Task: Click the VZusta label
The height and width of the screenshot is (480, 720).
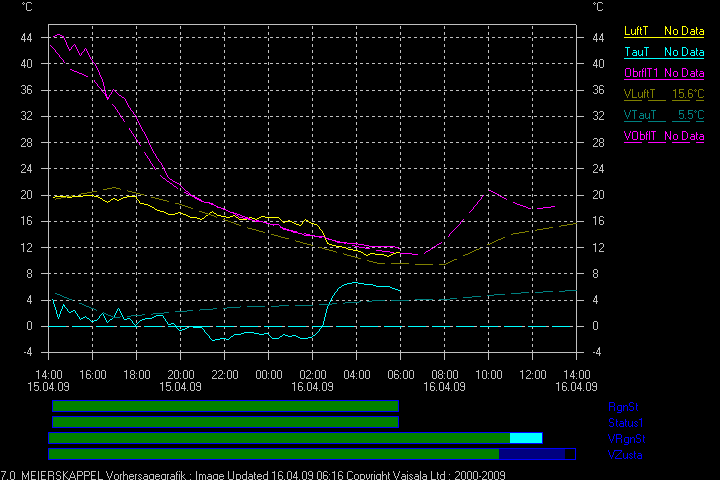Action: pyautogui.click(x=626, y=455)
